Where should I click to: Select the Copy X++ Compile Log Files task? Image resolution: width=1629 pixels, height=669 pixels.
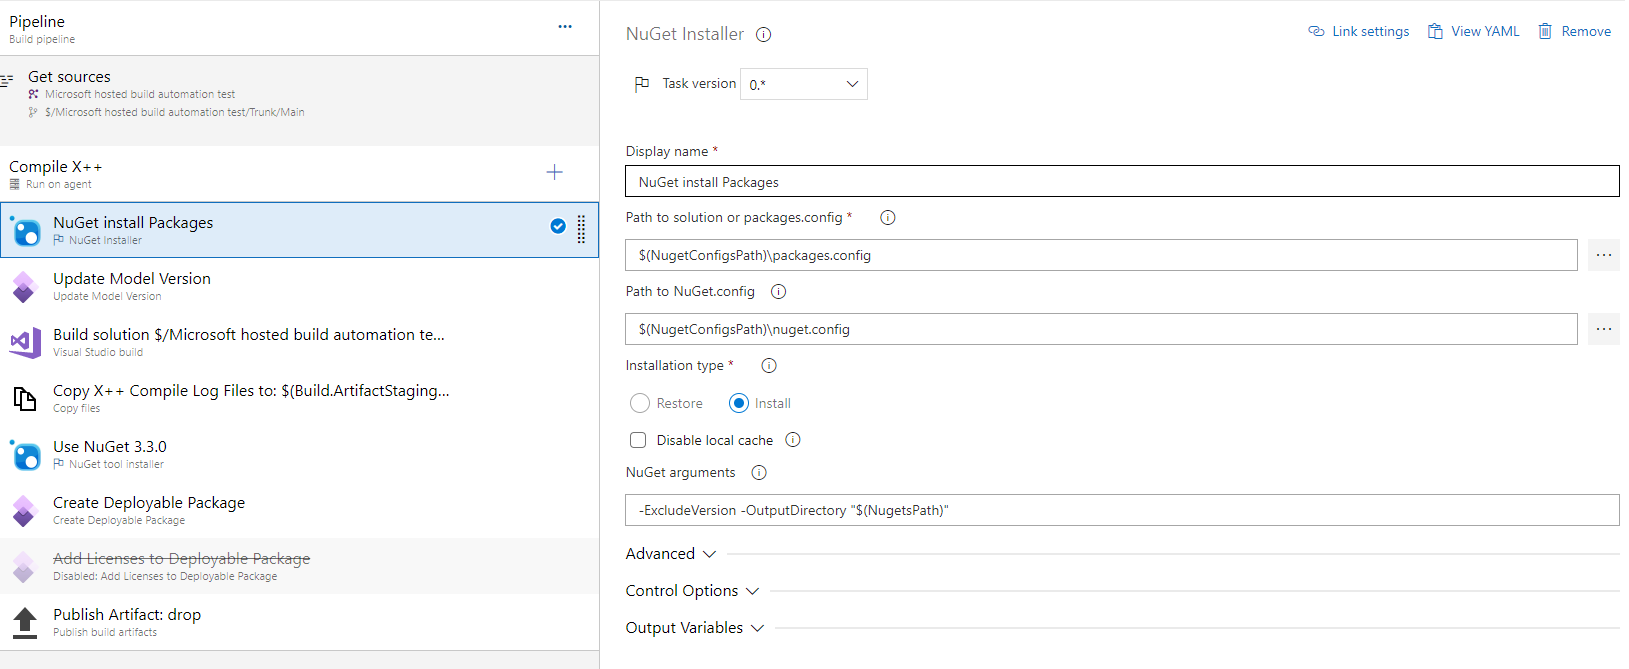(x=300, y=398)
